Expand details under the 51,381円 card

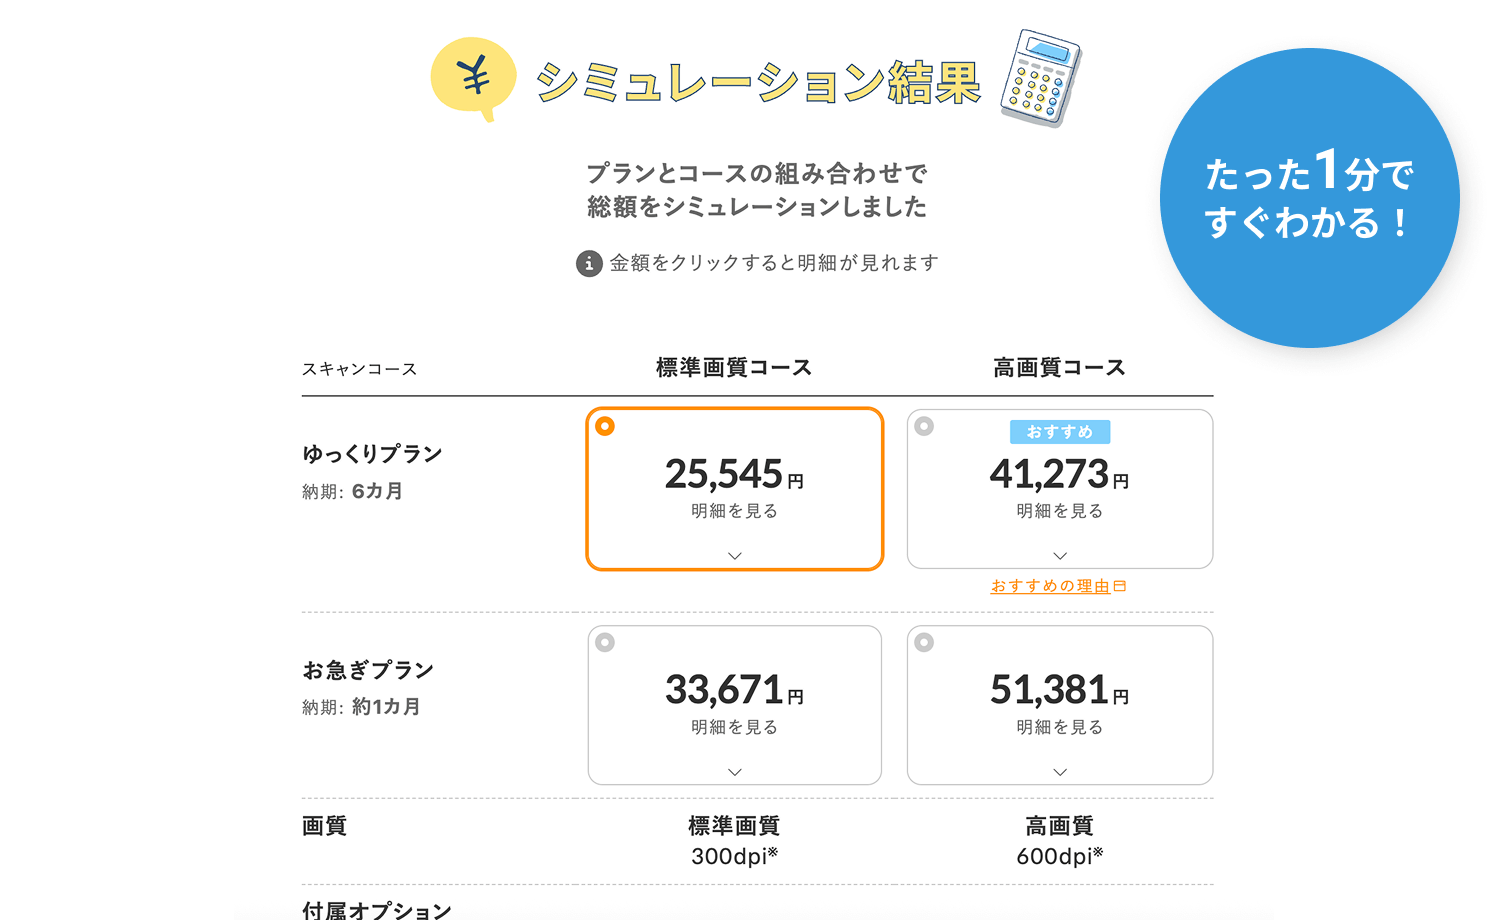[1060, 772]
